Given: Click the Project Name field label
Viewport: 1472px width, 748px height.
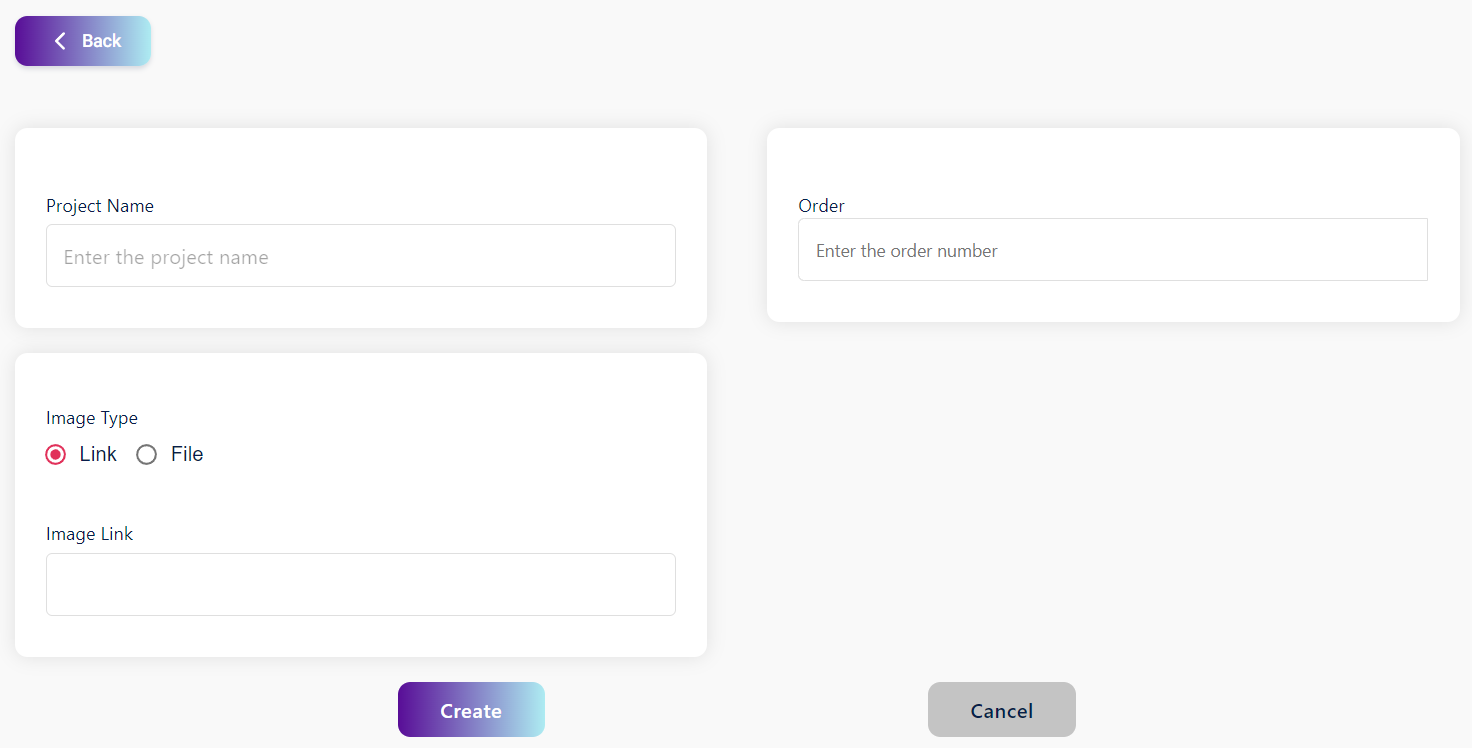Looking at the screenshot, I should 100,206.
